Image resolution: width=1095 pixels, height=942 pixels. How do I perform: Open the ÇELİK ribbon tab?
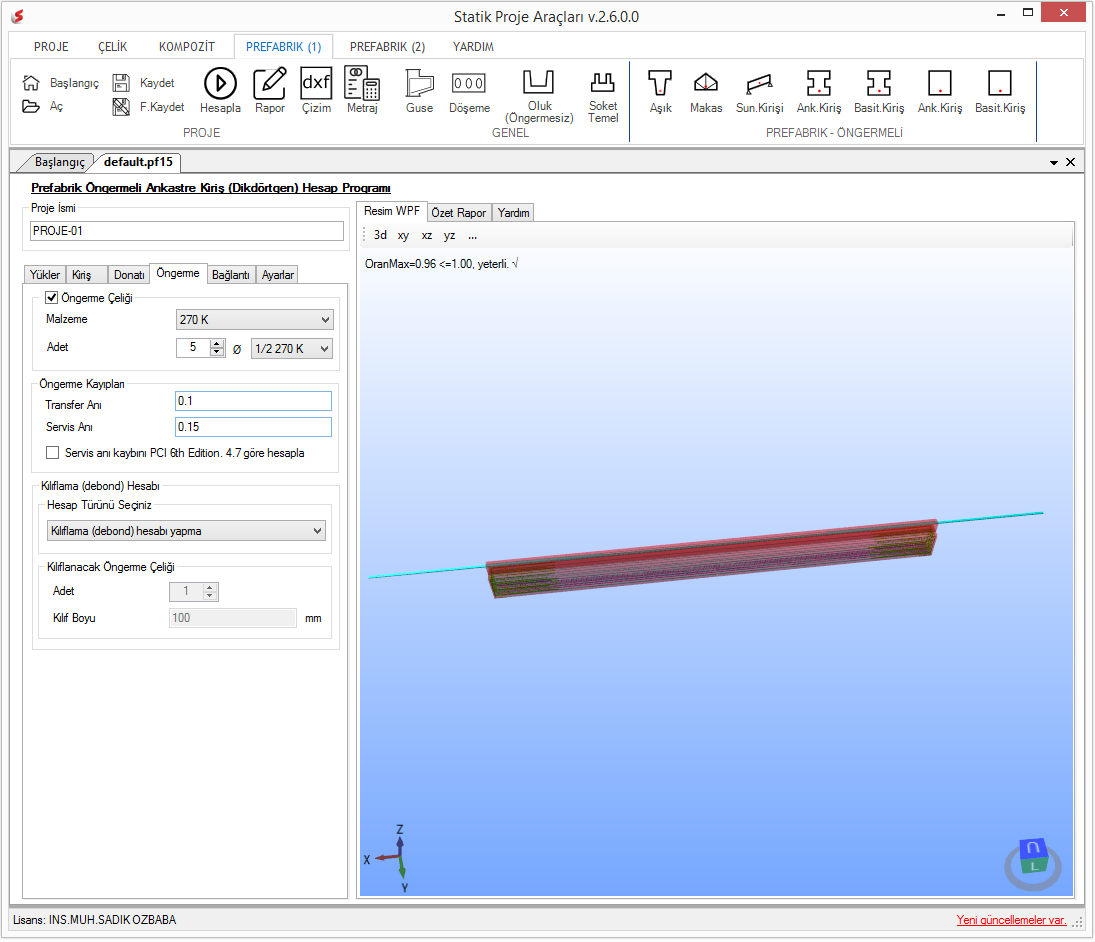112,47
